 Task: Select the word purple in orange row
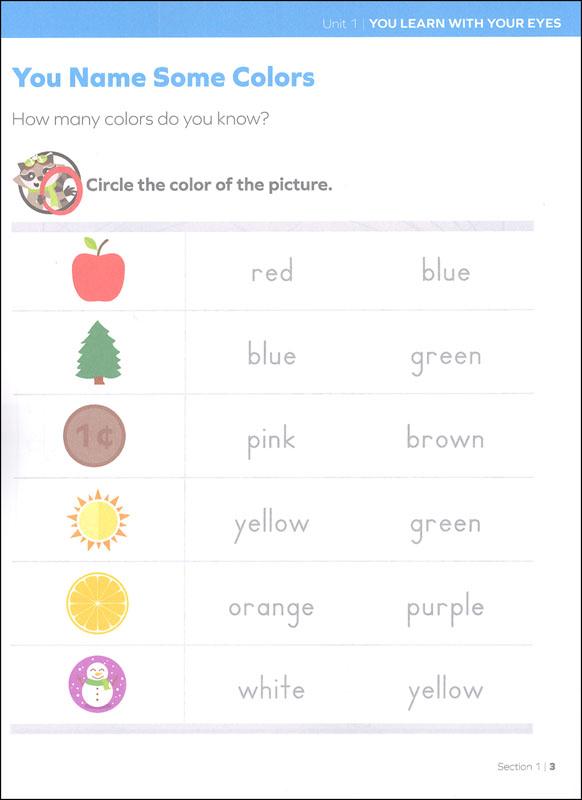click(445, 609)
